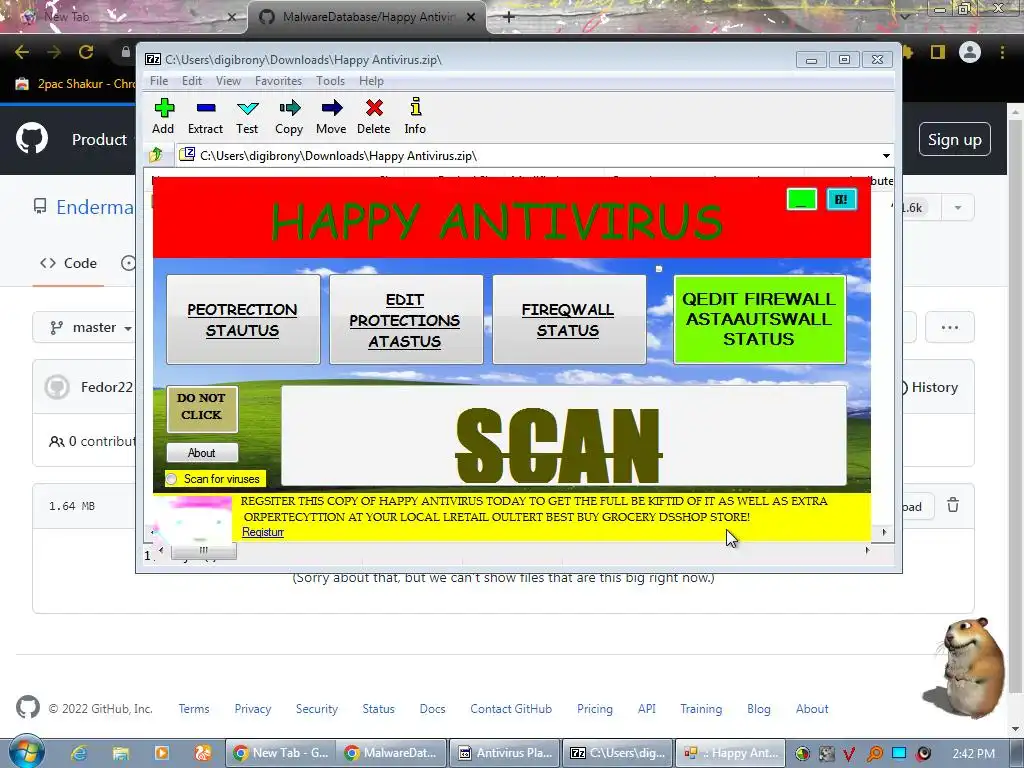The width and height of the screenshot is (1024, 768).
Task: Click the Sign up button on GitHub
Action: click(954, 139)
